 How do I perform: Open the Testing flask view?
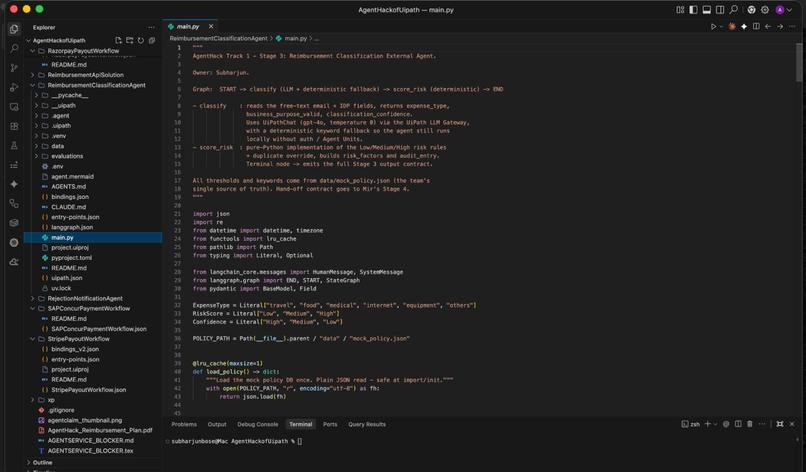(14, 146)
